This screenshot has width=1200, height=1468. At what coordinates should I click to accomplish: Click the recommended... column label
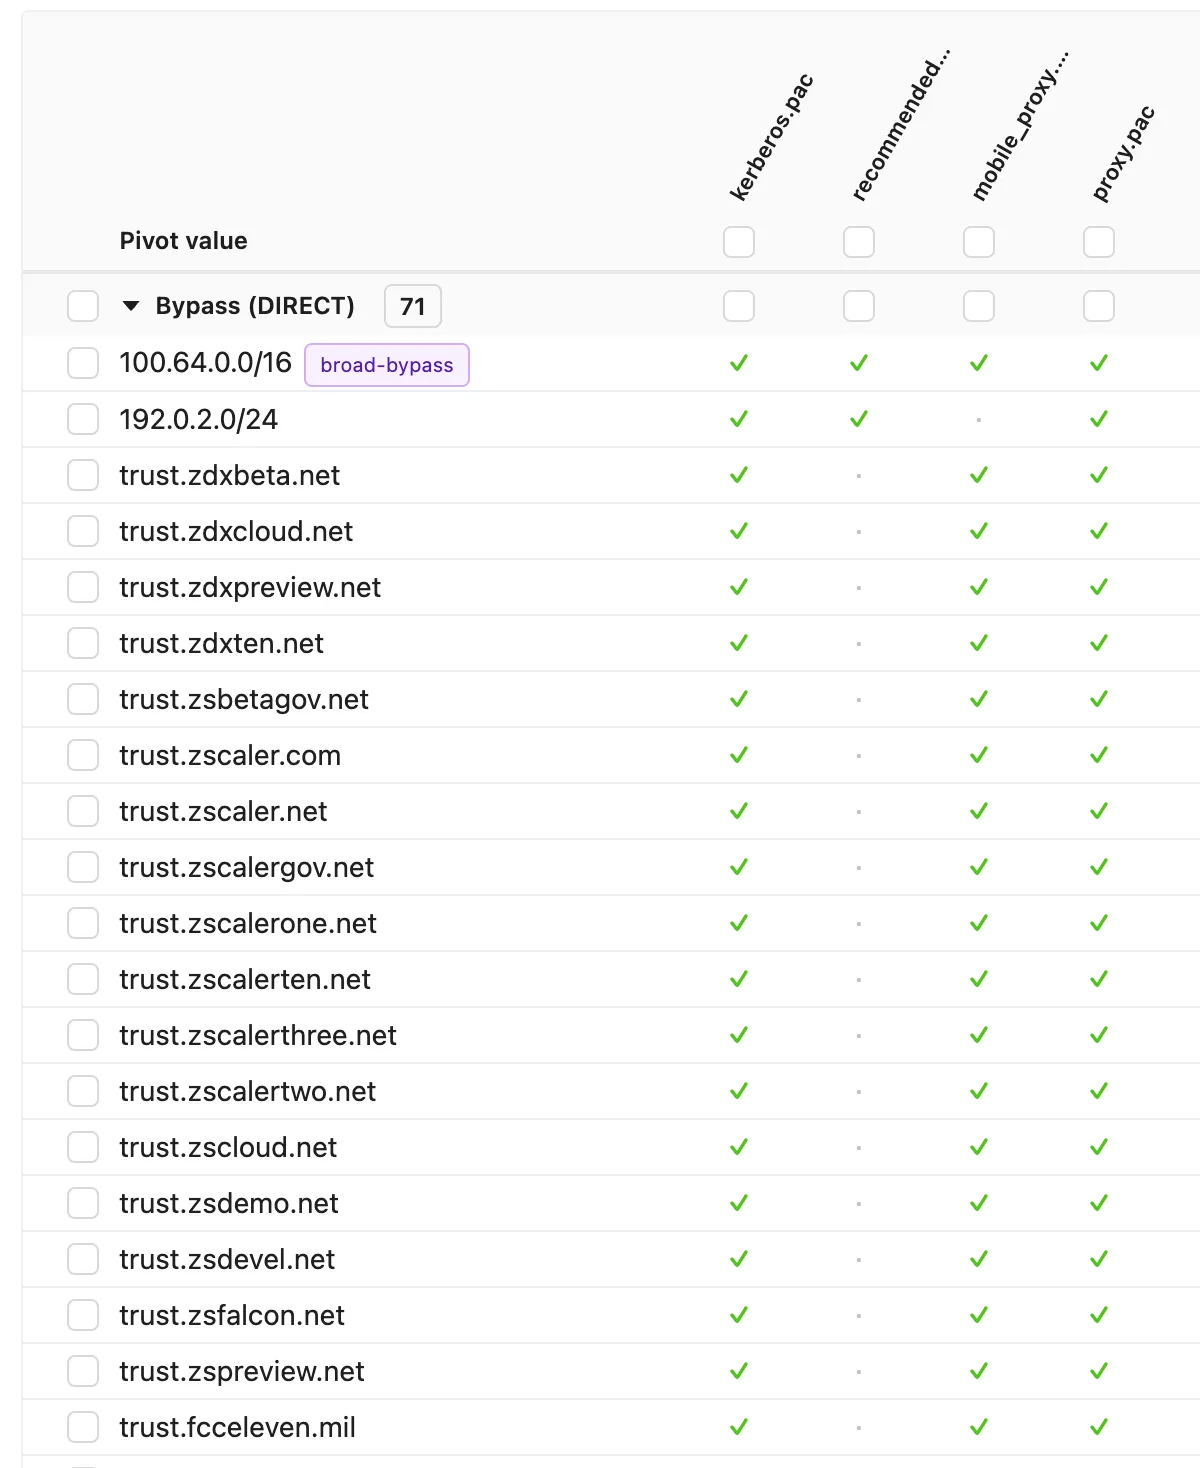coord(900,125)
